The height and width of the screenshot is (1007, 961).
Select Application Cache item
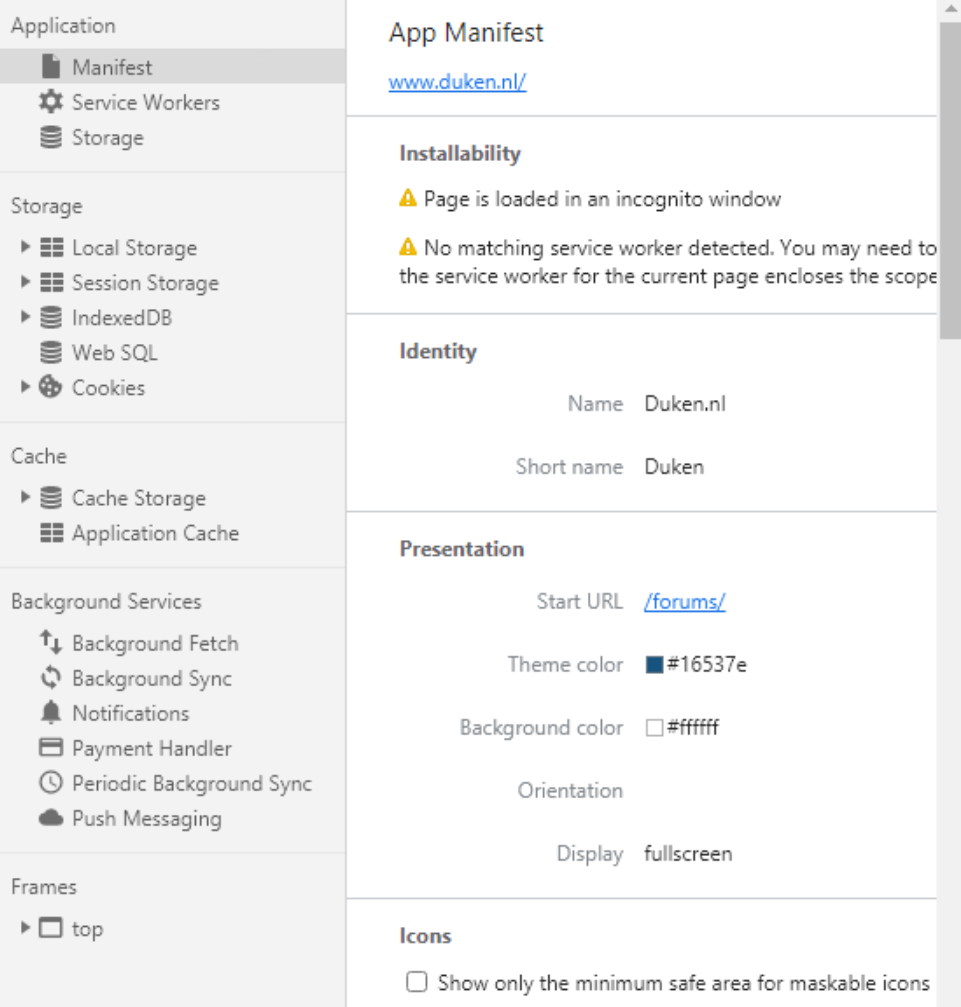click(x=173, y=532)
